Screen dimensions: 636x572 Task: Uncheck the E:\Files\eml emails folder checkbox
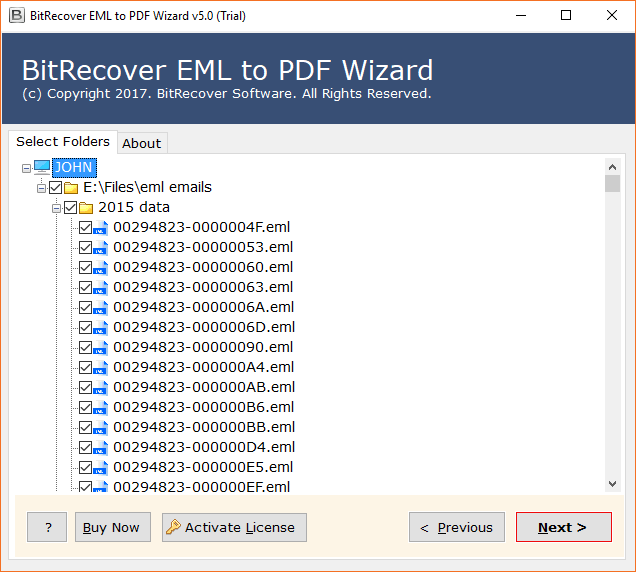tap(56, 187)
